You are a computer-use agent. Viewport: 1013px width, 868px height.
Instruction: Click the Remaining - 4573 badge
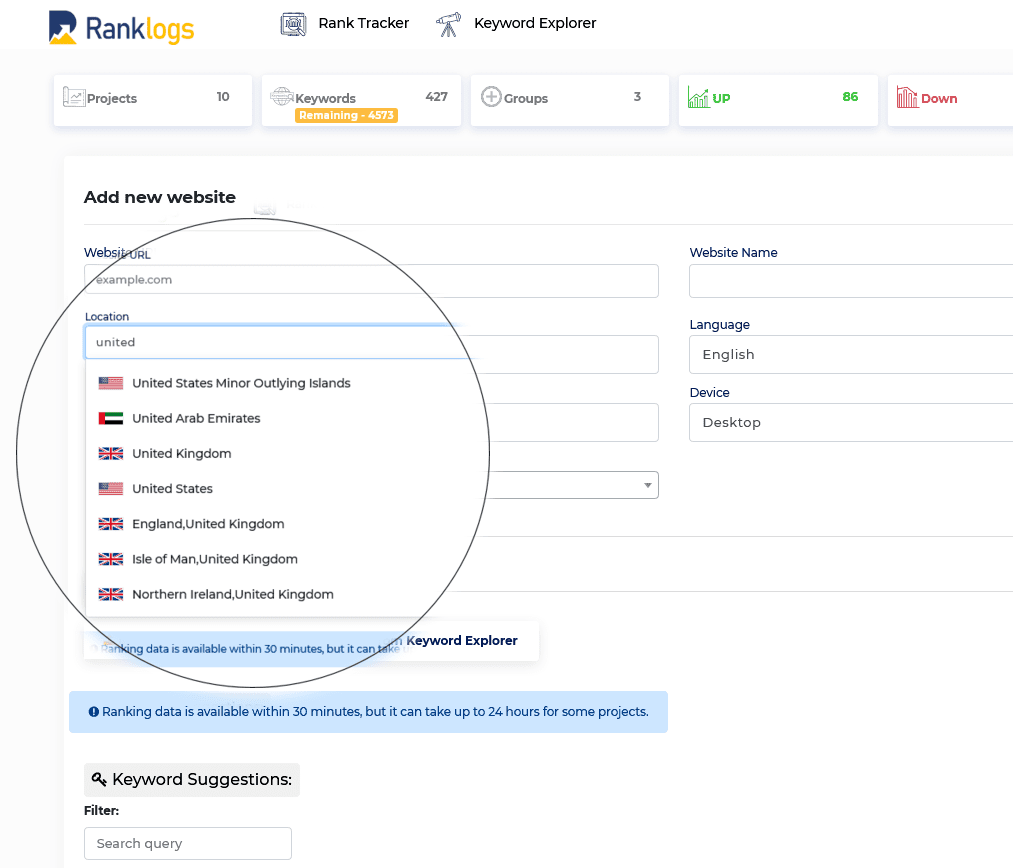346,116
